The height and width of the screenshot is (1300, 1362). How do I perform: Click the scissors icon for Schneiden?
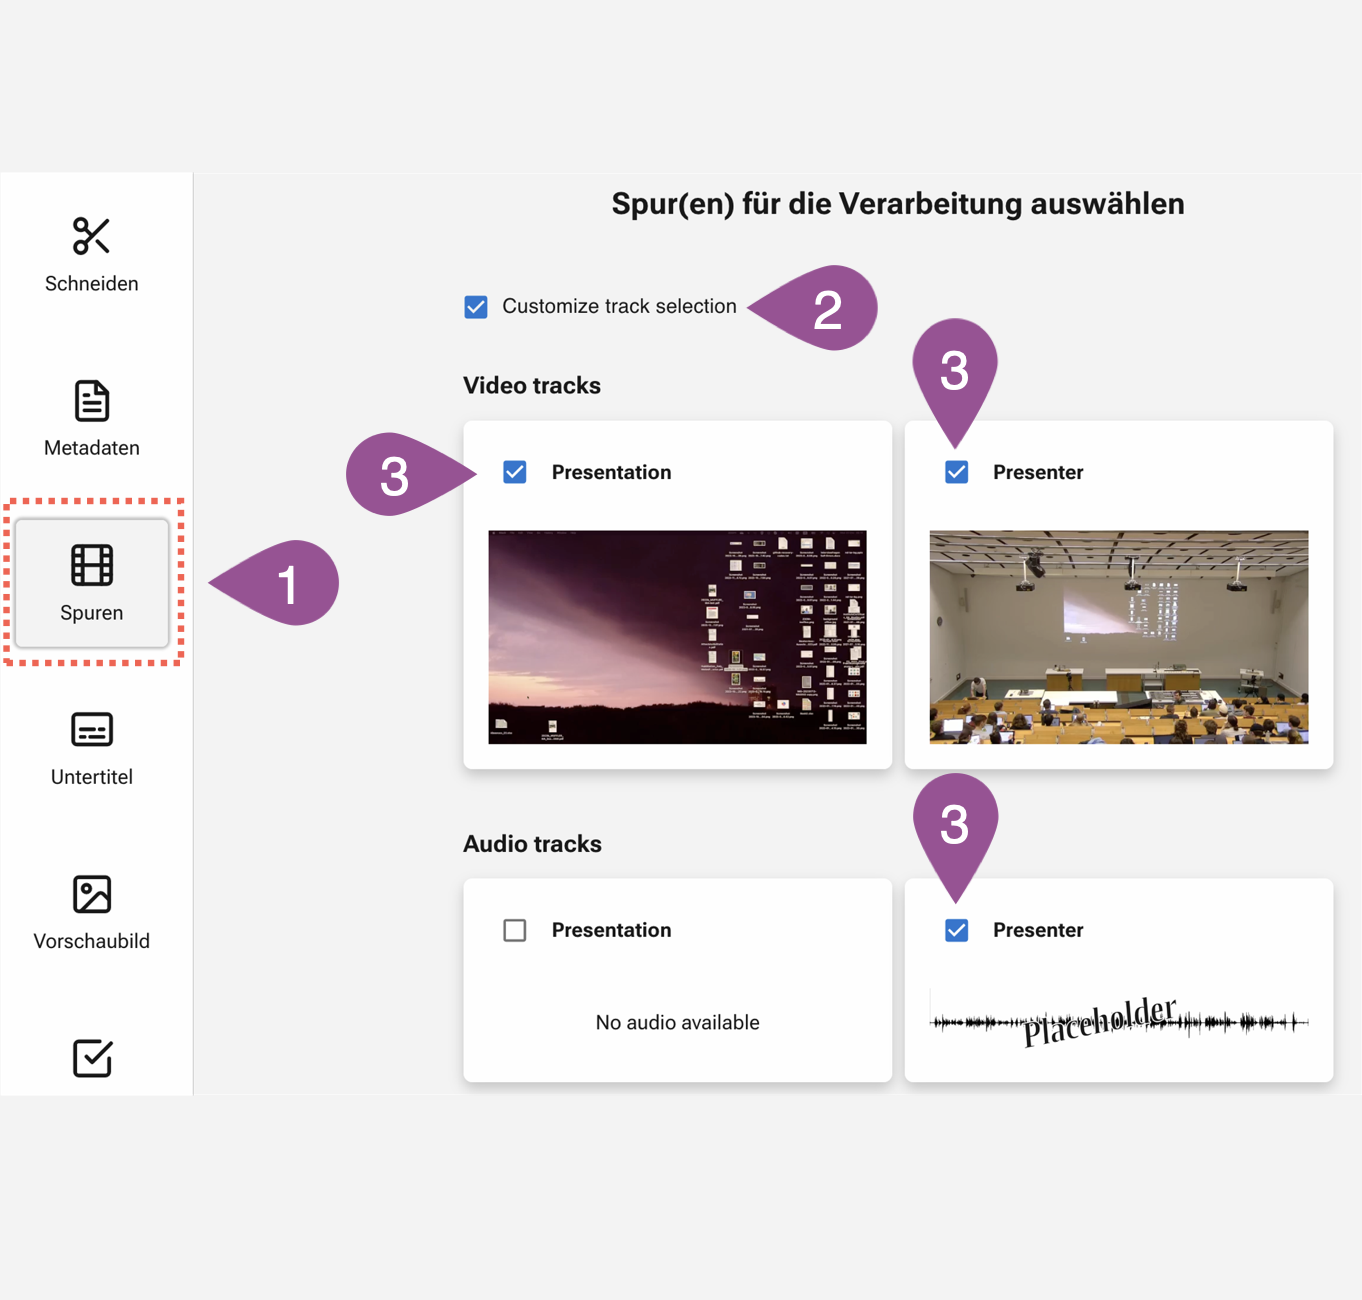(x=91, y=237)
